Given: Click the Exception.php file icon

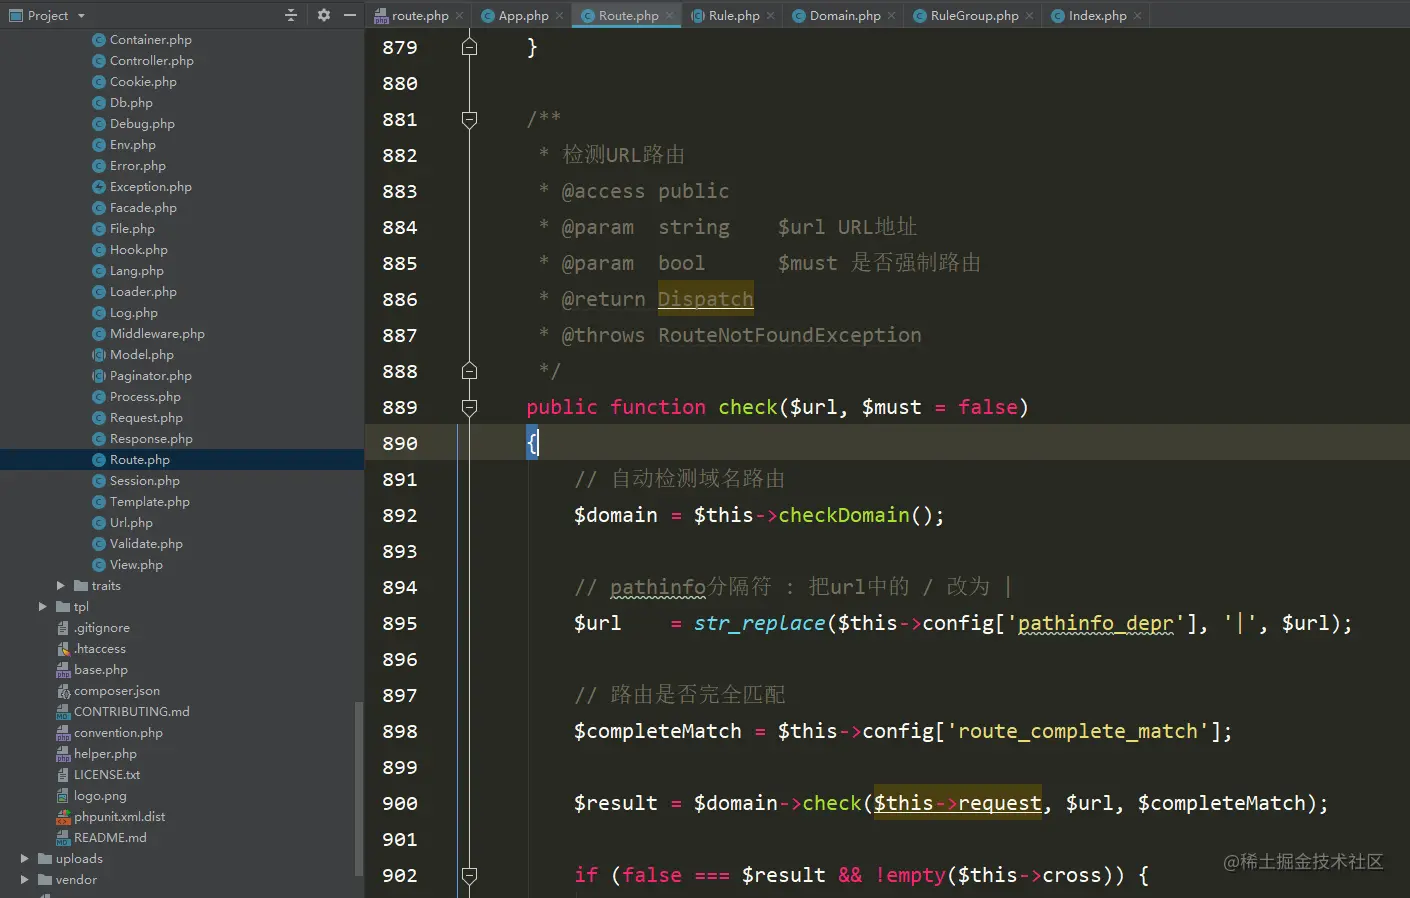Looking at the screenshot, I should pos(99,187).
